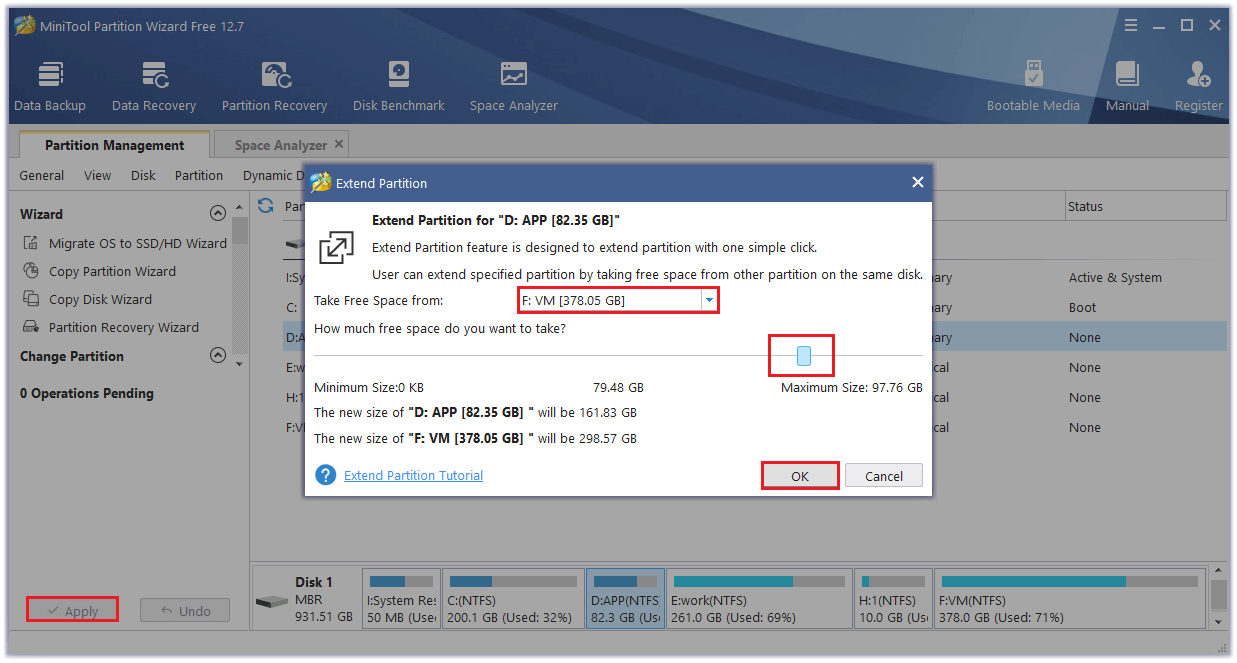This screenshot has height=663, width=1237.
Task: Click the "79.48 GB" slider value
Action: 618,387
